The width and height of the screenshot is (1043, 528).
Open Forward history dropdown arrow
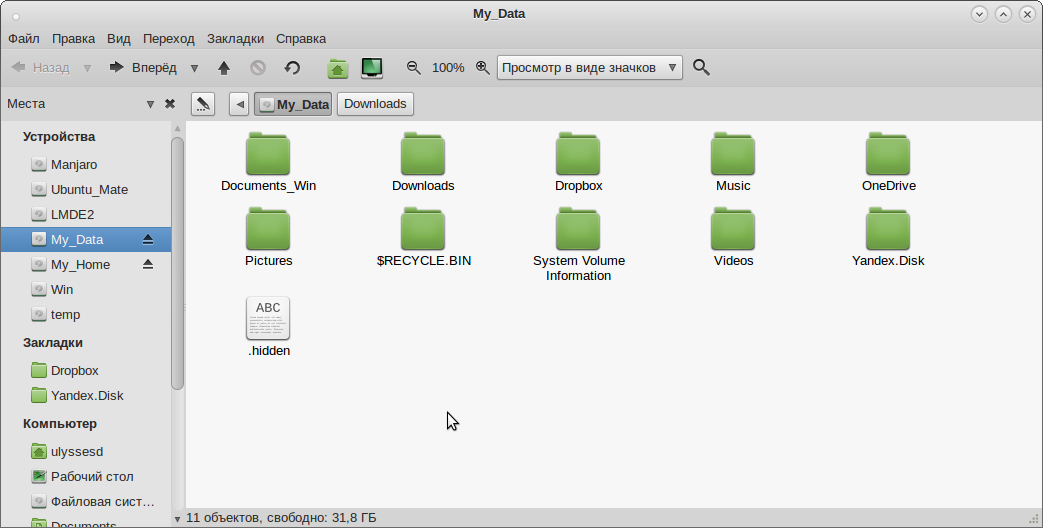[194, 68]
